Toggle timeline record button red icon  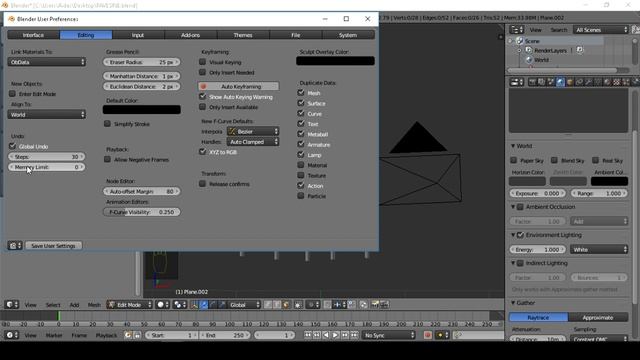click(x=427, y=335)
